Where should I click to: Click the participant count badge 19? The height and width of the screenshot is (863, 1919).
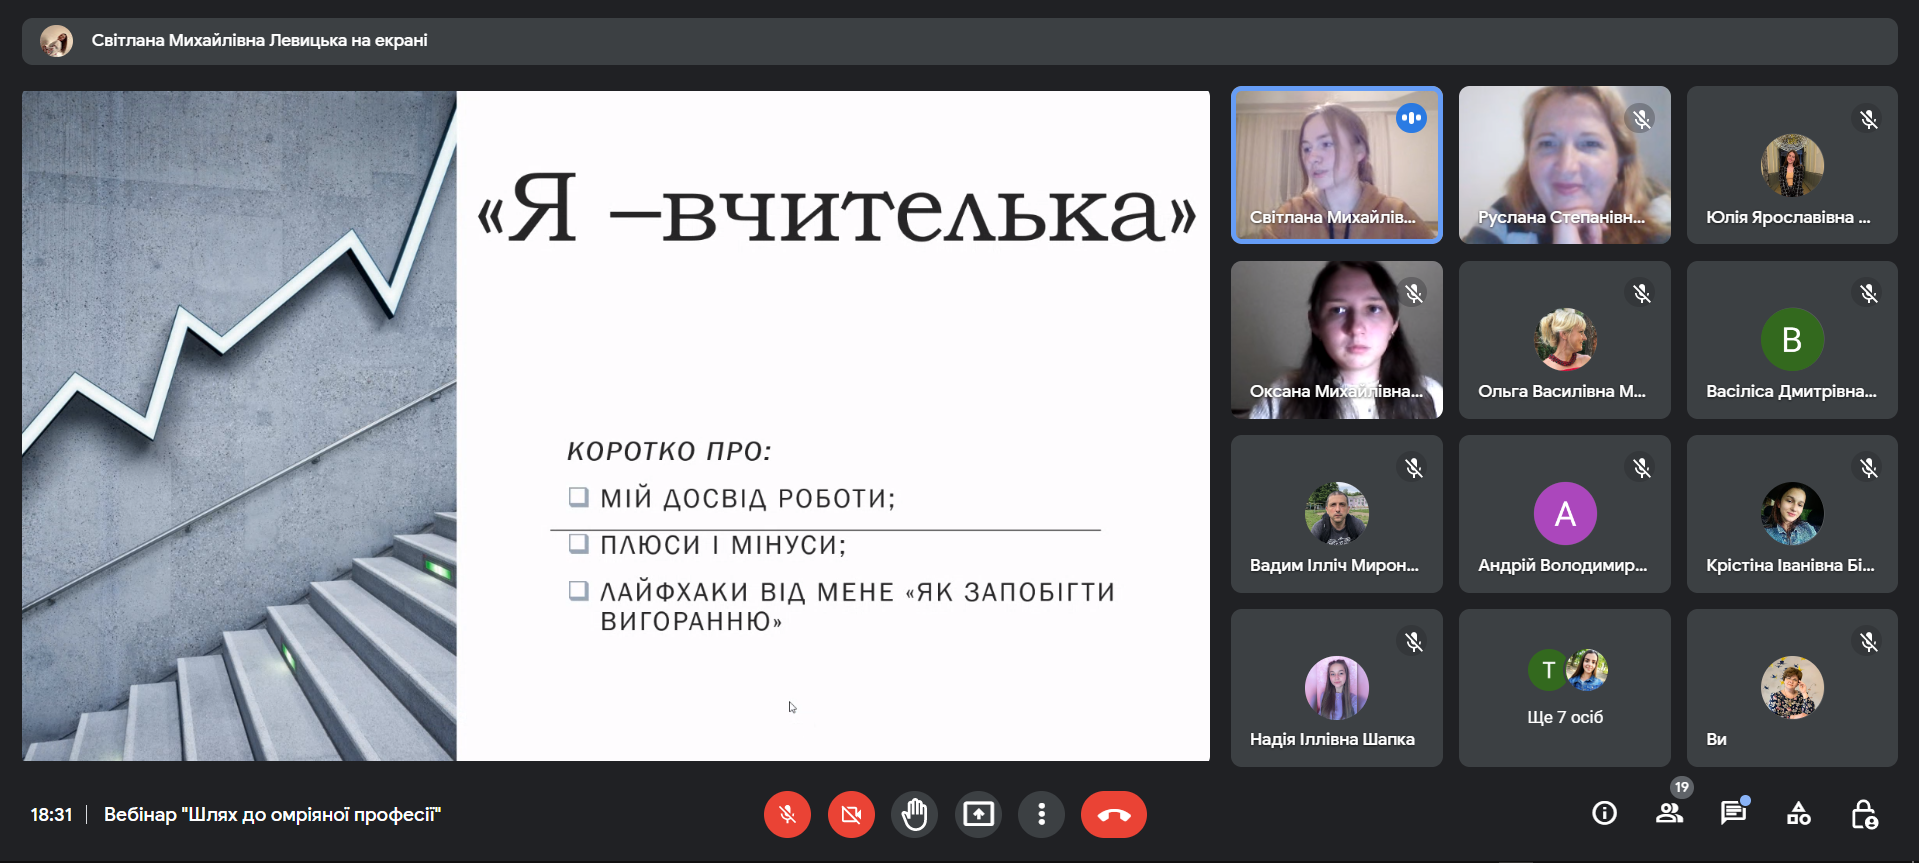pyautogui.click(x=1682, y=787)
